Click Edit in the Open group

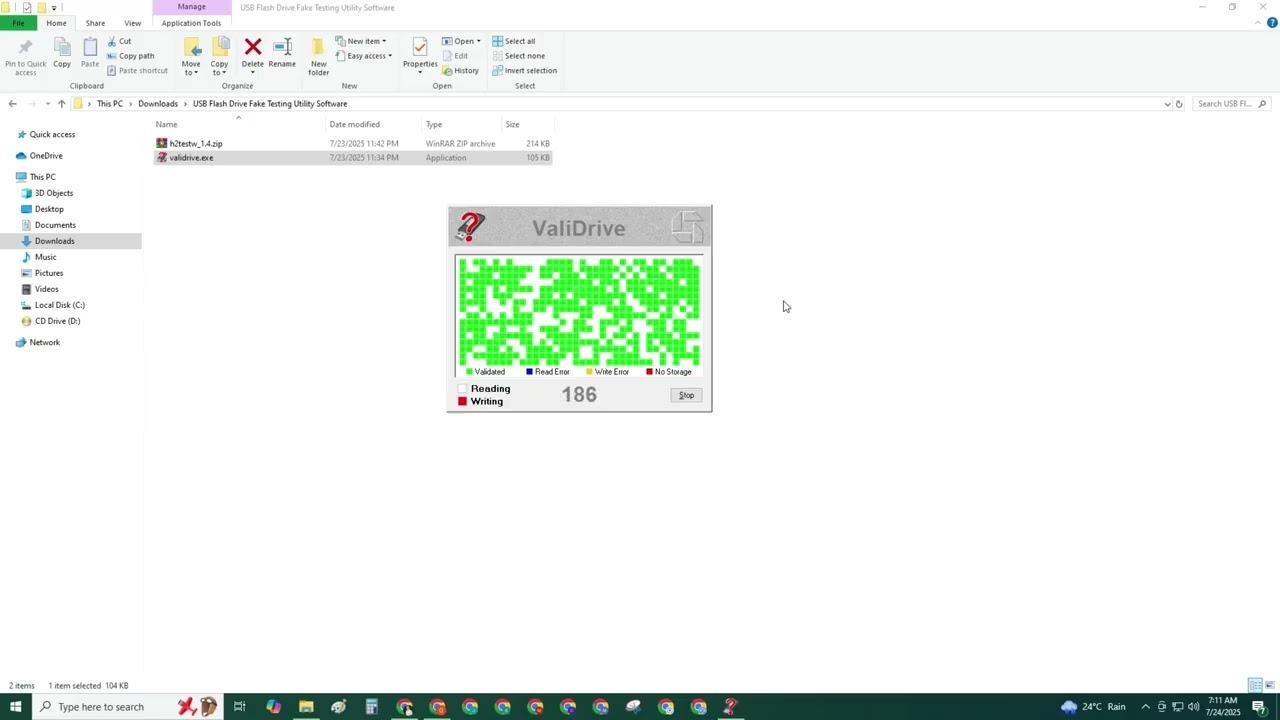tap(455, 56)
